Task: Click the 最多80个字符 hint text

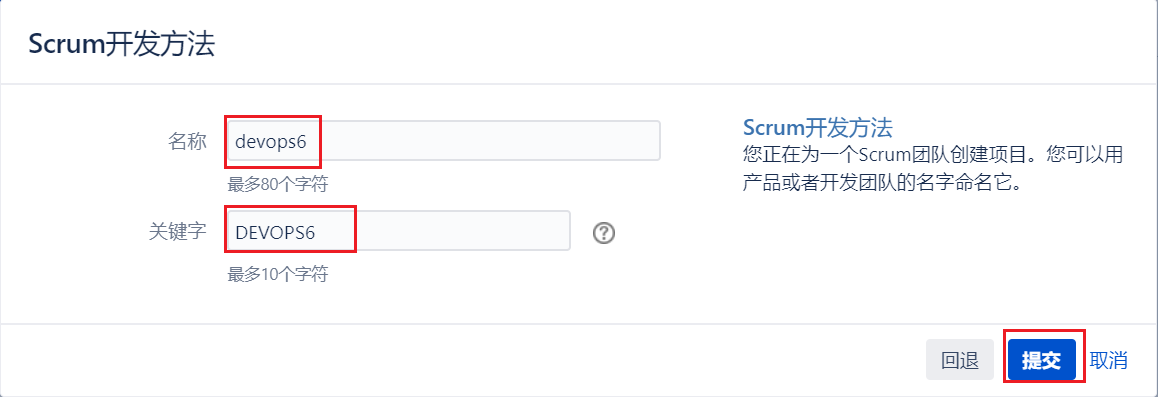Action: pyautogui.click(x=278, y=183)
